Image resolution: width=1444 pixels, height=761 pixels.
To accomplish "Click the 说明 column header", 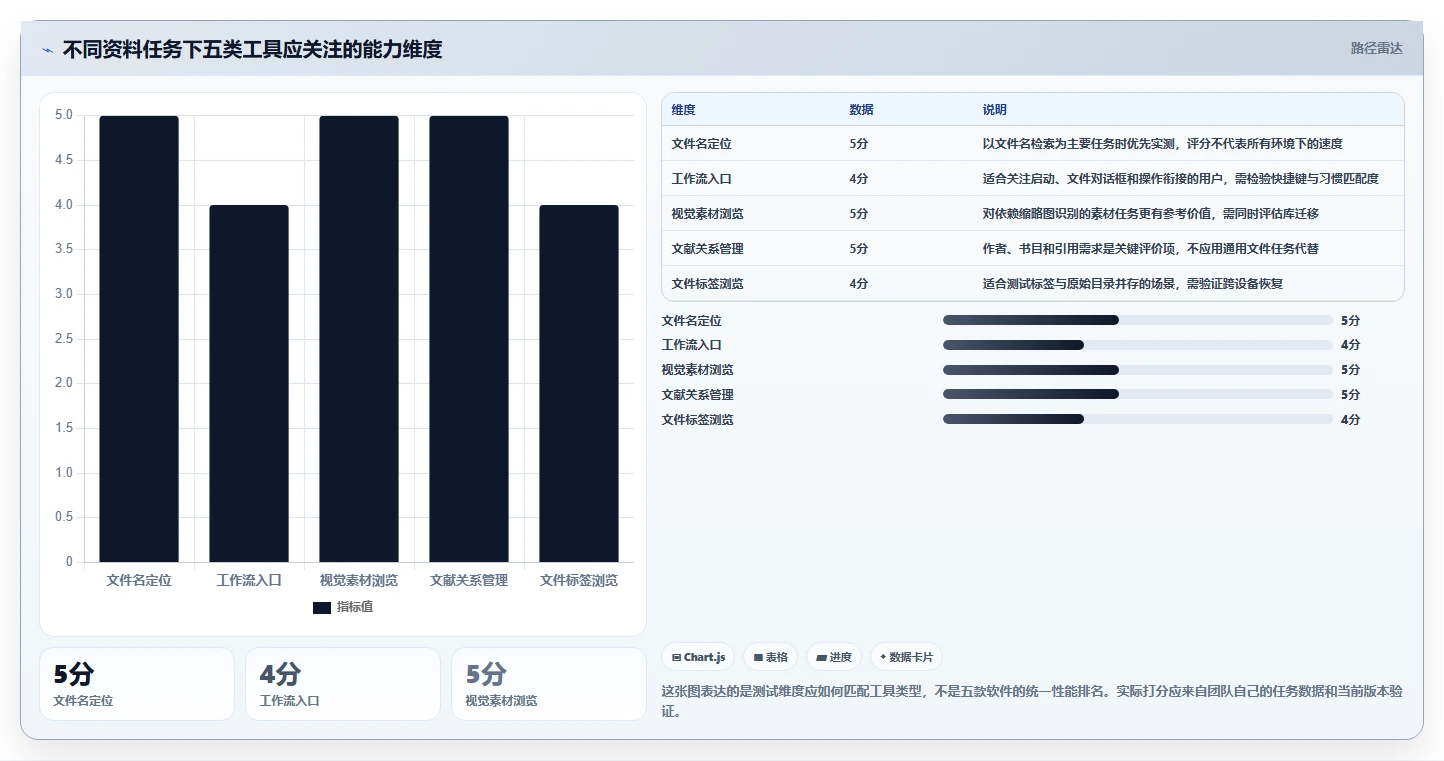I will 995,109.
